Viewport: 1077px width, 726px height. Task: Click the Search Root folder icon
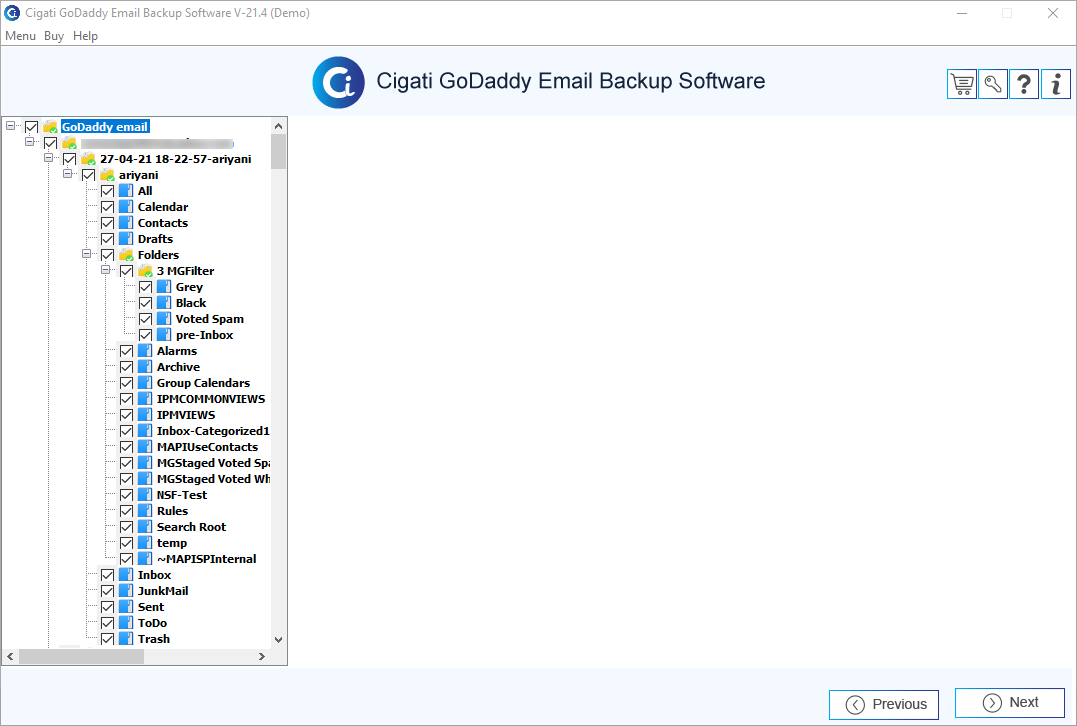[x=145, y=527]
